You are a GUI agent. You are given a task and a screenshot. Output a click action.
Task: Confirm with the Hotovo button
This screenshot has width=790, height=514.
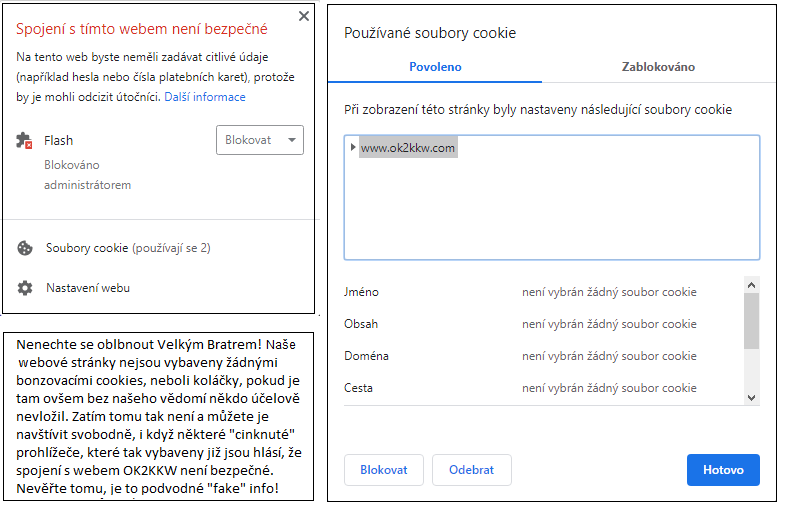coord(723,470)
